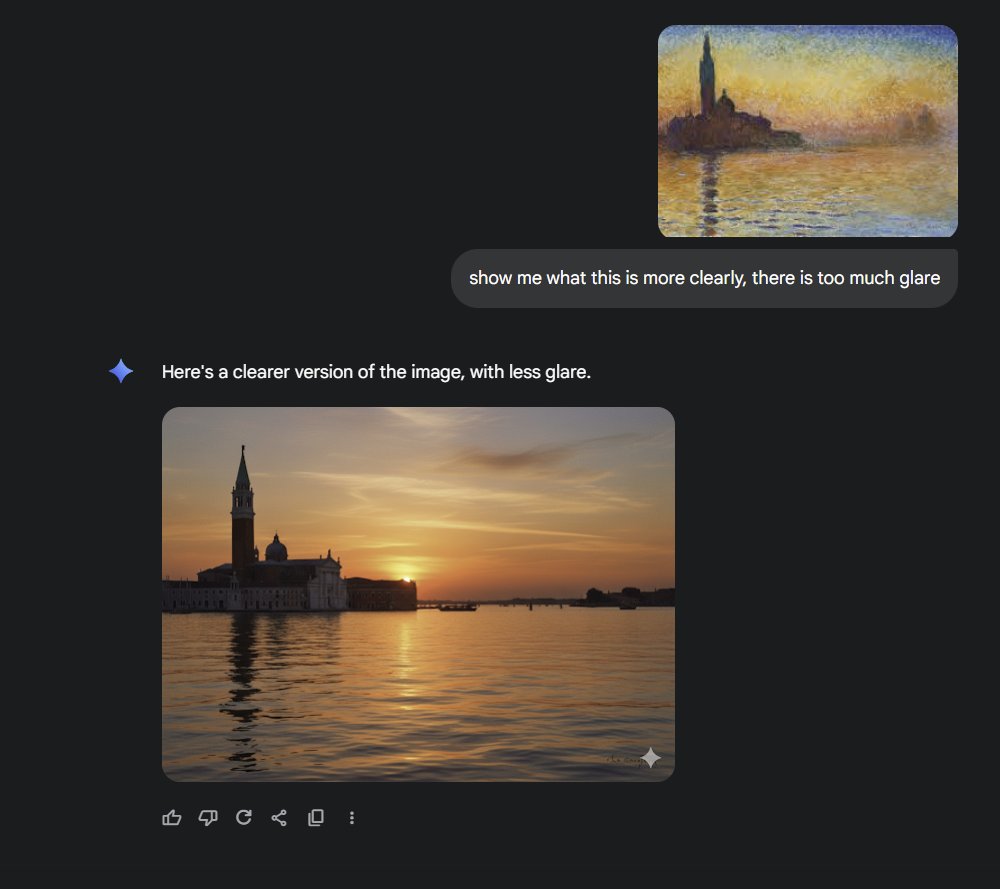Image resolution: width=1000 pixels, height=889 pixels.
Task: Click the "Here's a clearer version" response text
Action: 376,372
